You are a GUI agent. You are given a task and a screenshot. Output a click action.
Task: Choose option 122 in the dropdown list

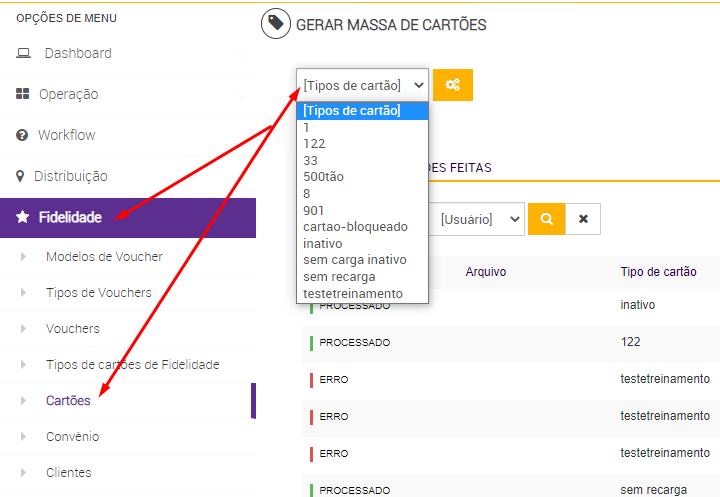pyautogui.click(x=362, y=144)
